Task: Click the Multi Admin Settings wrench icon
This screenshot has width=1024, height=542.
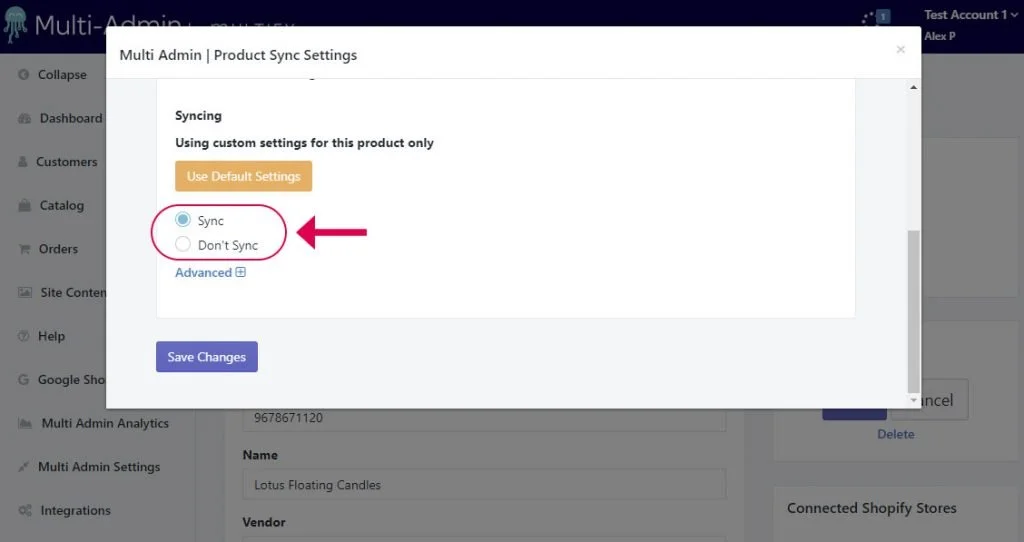Action: (x=24, y=467)
